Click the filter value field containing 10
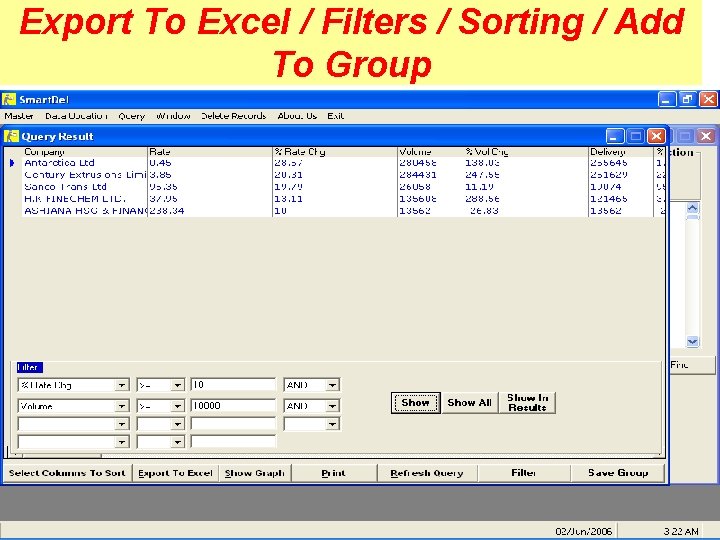Image resolution: width=720 pixels, height=540 pixels. [233, 385]
